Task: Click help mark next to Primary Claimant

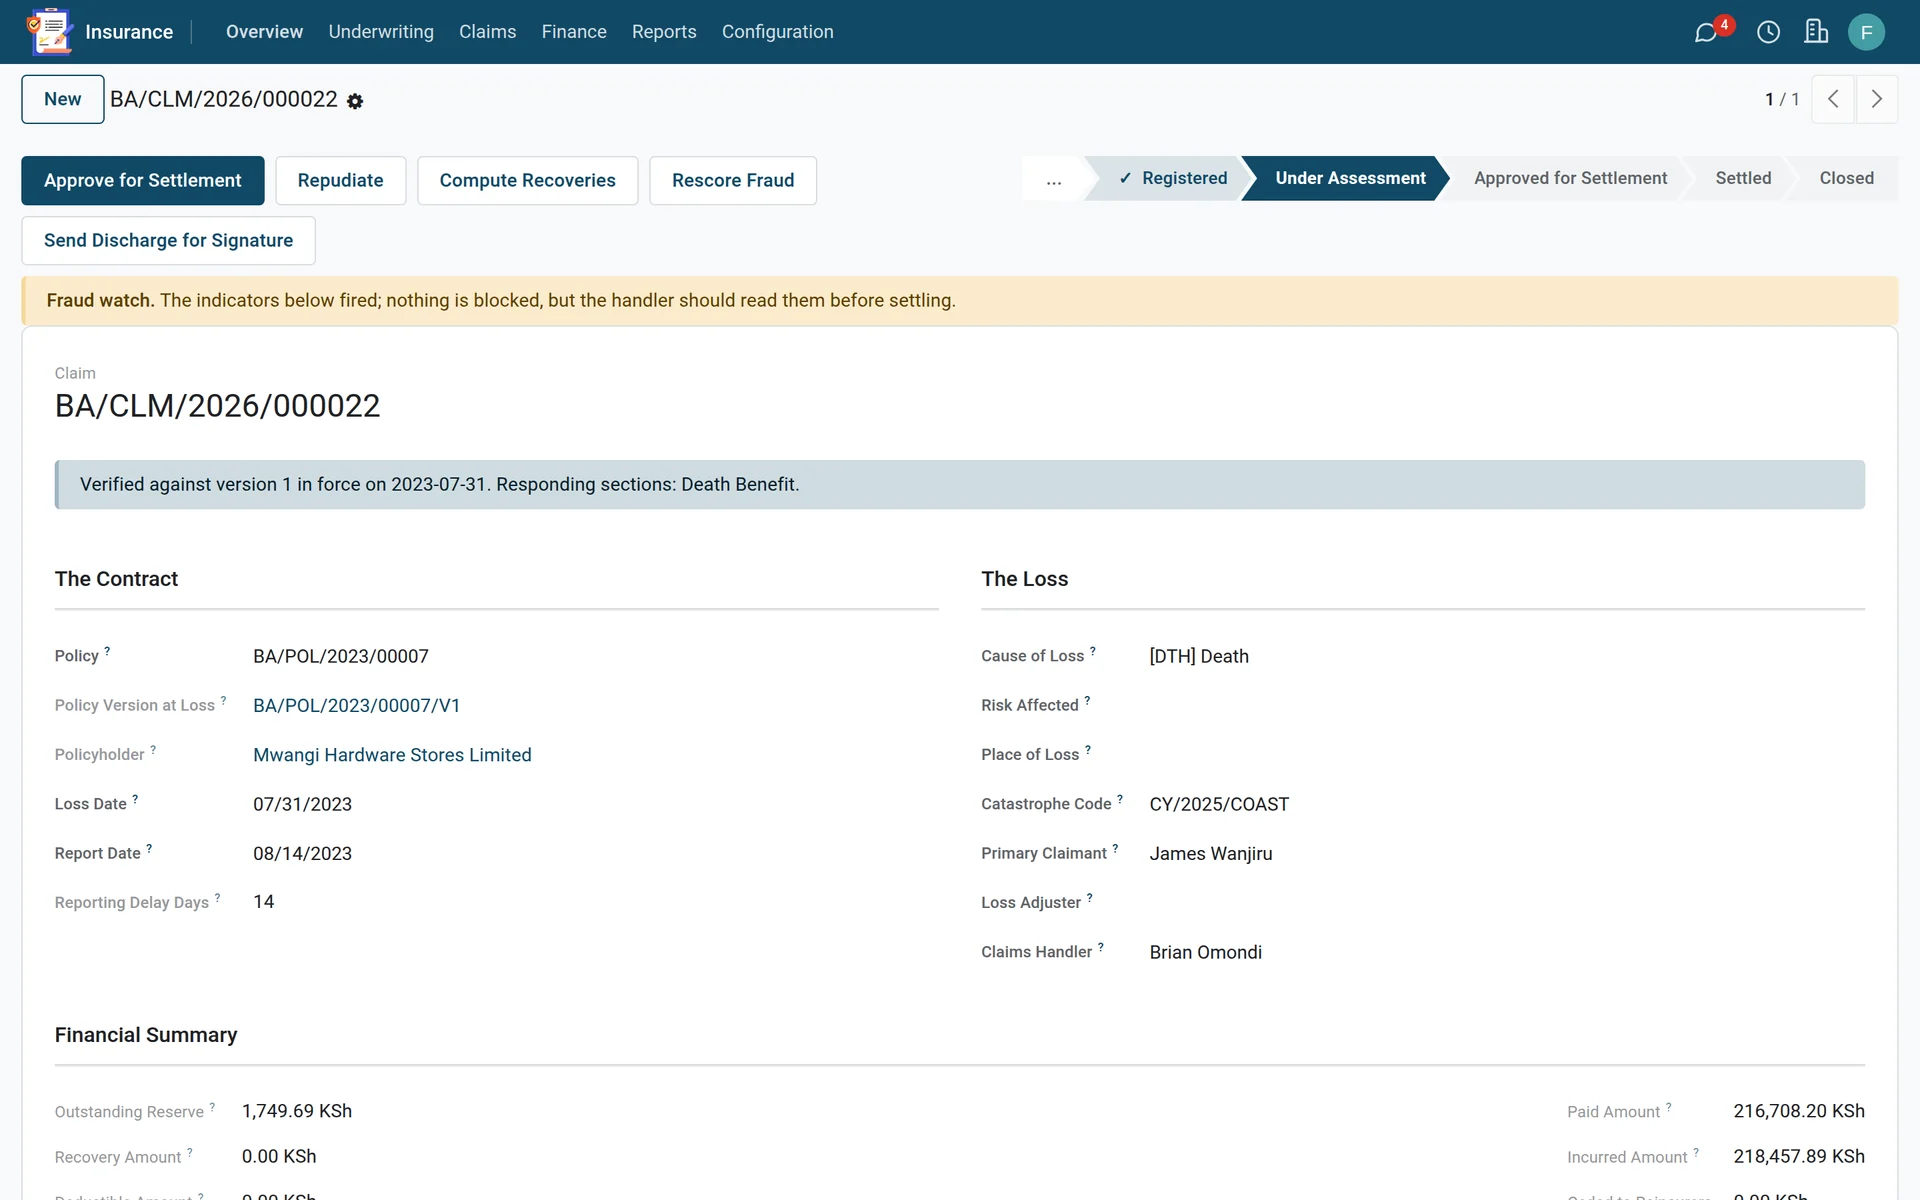Action: click(1115, 848)
